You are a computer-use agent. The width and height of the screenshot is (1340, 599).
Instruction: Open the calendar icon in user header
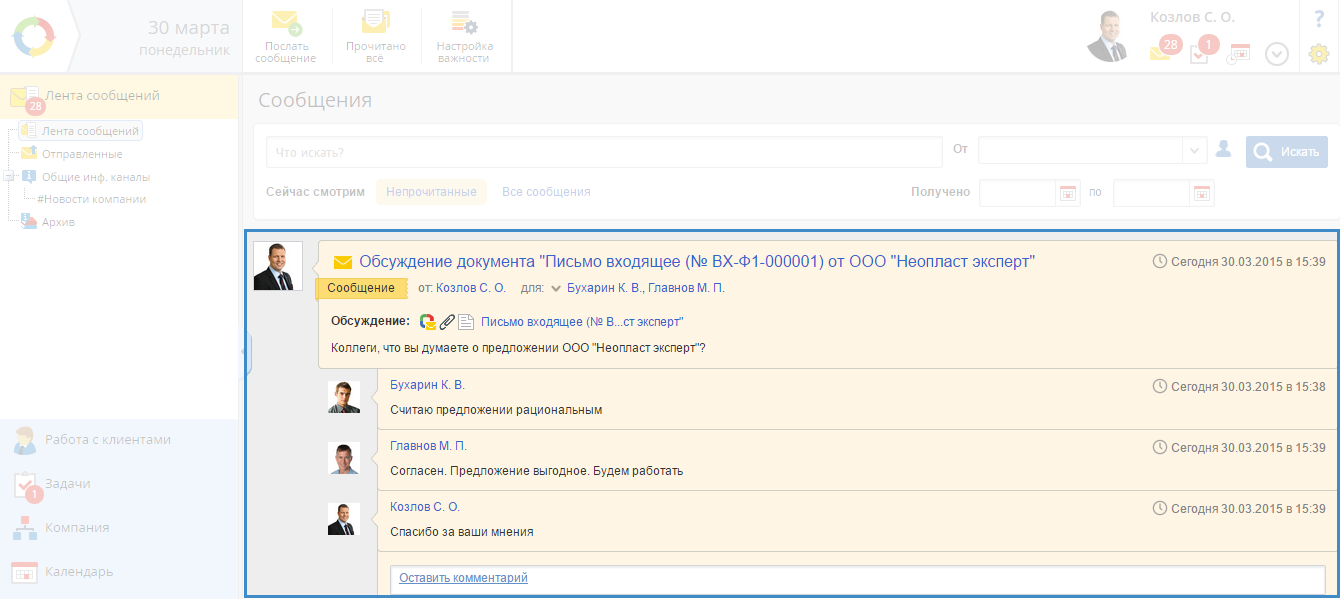1239,53
